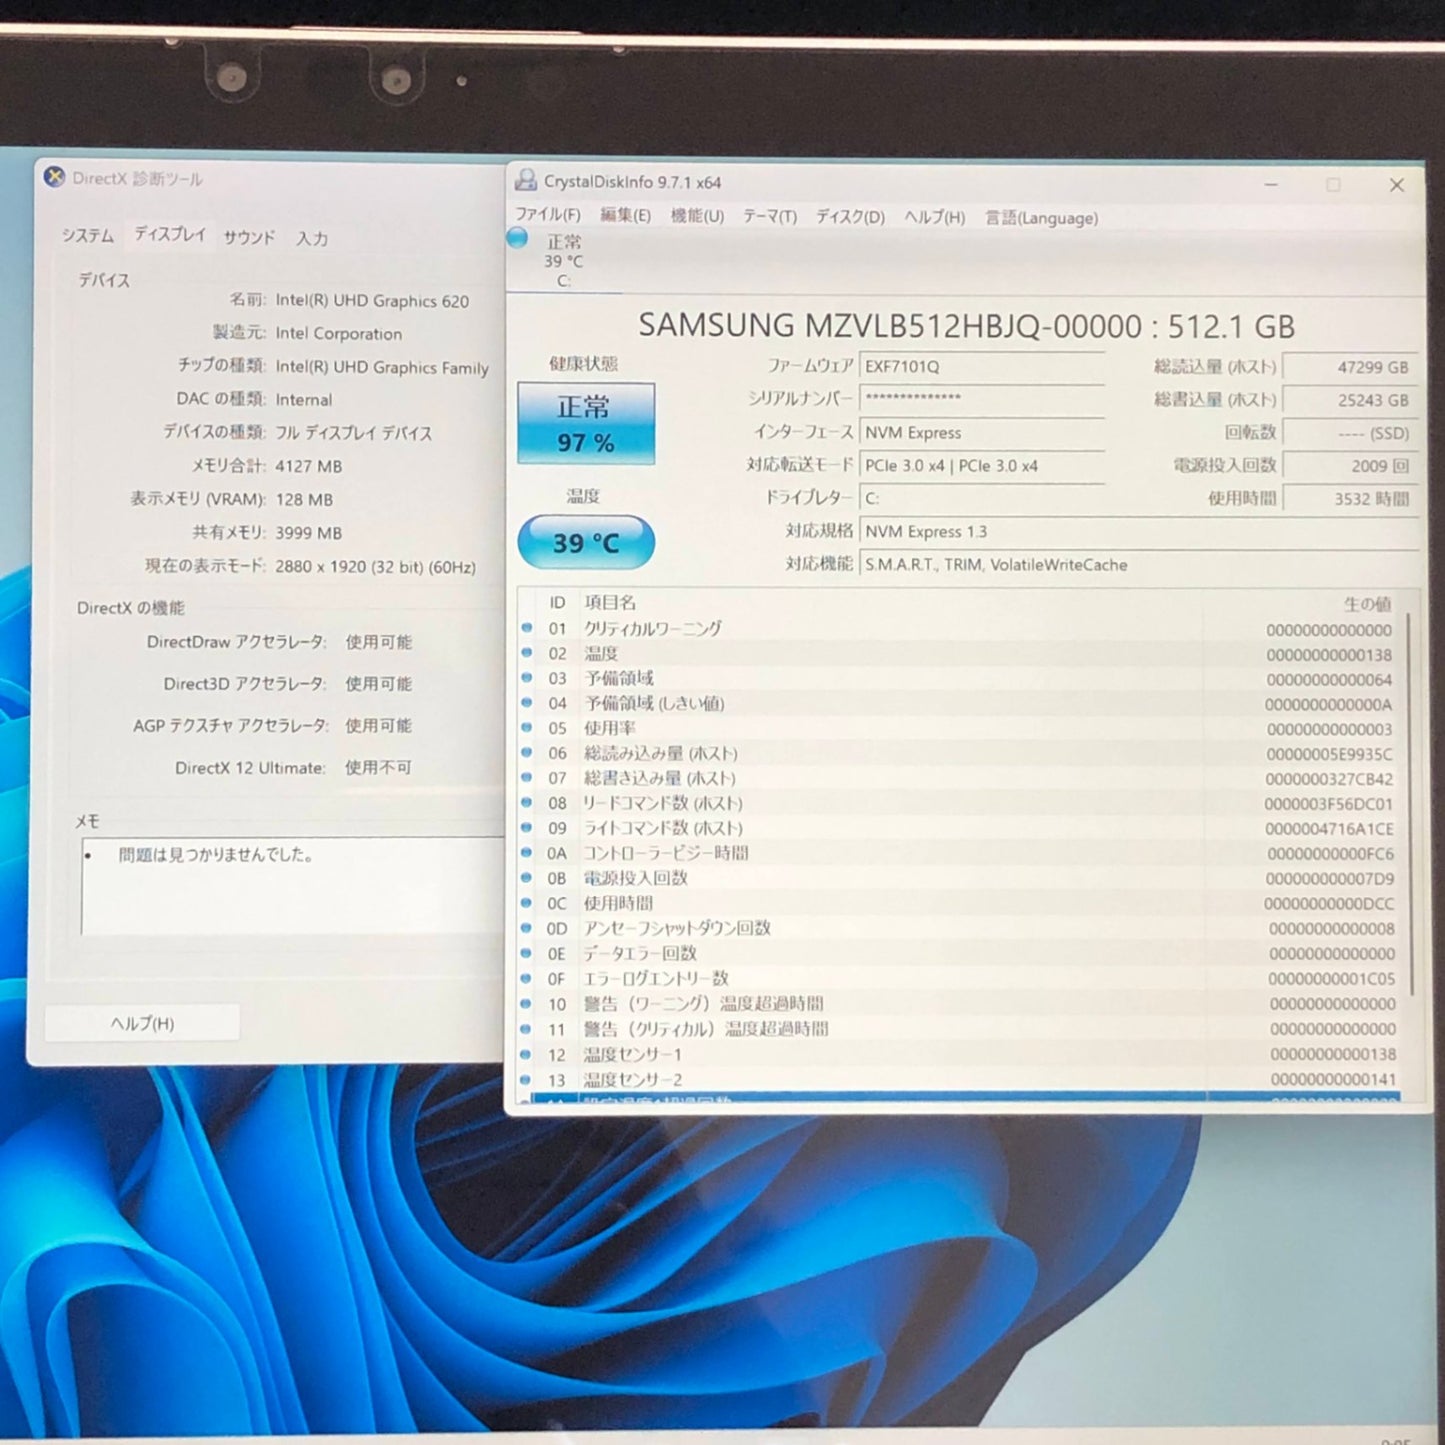Click the status dot for 09 ライトコマンド数
The height and width of the screenshot is (1445, 1445).
[x=527, y=828]
